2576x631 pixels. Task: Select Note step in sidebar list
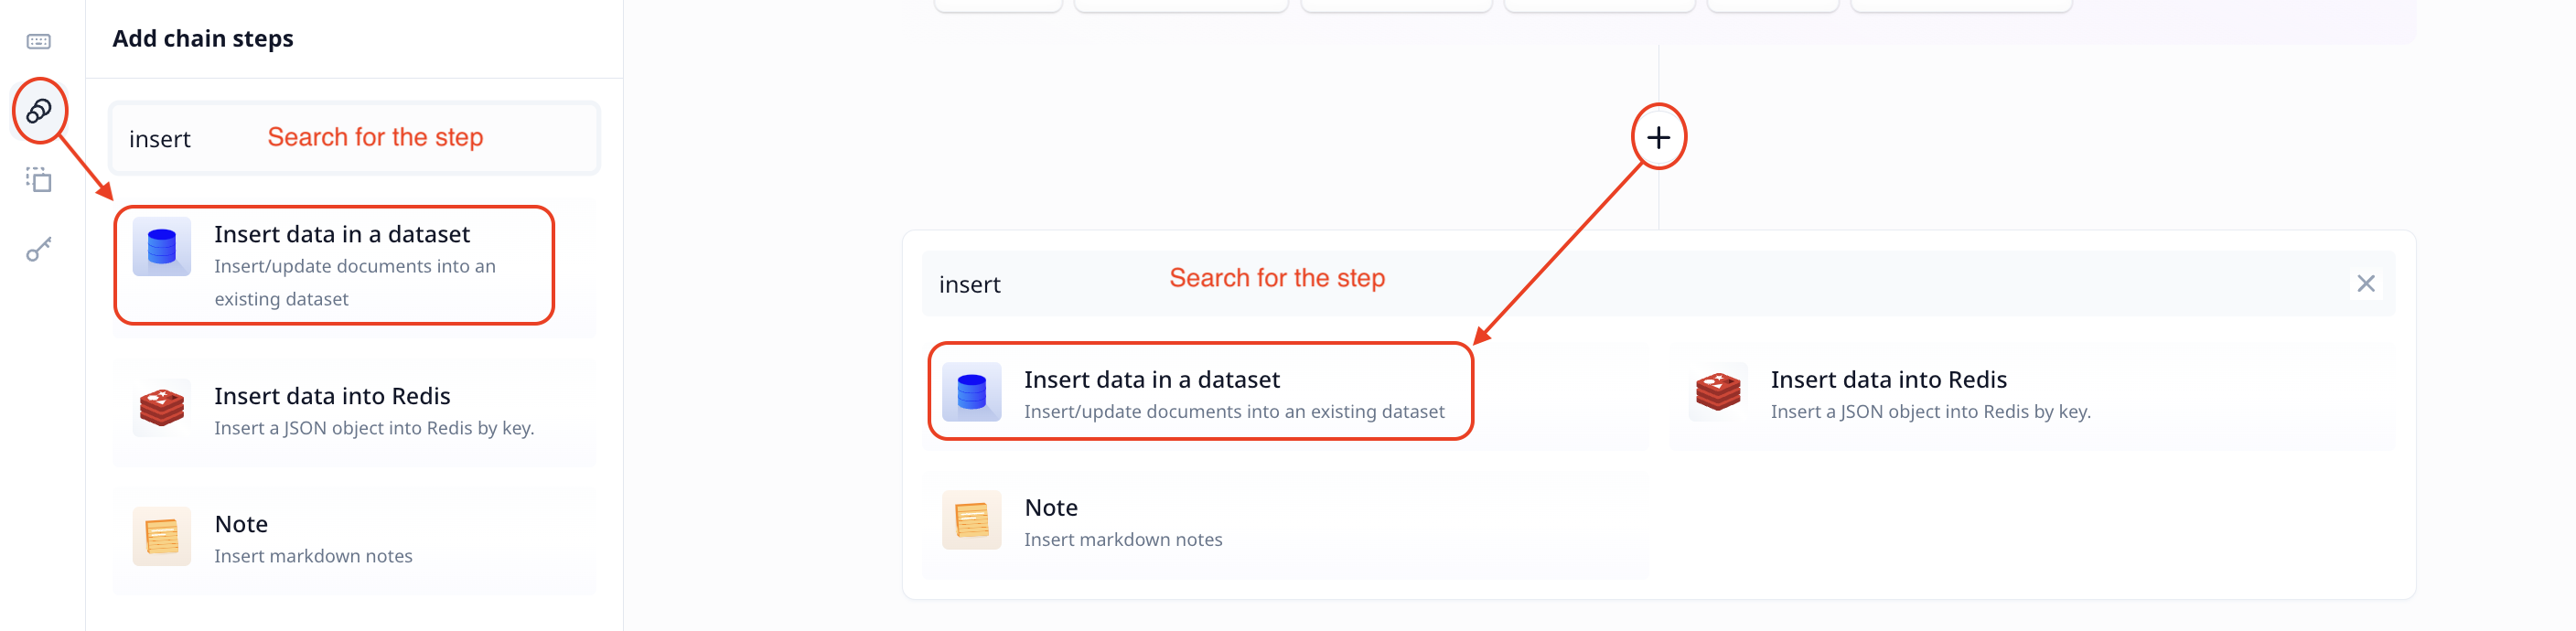[x=354, y=540]
